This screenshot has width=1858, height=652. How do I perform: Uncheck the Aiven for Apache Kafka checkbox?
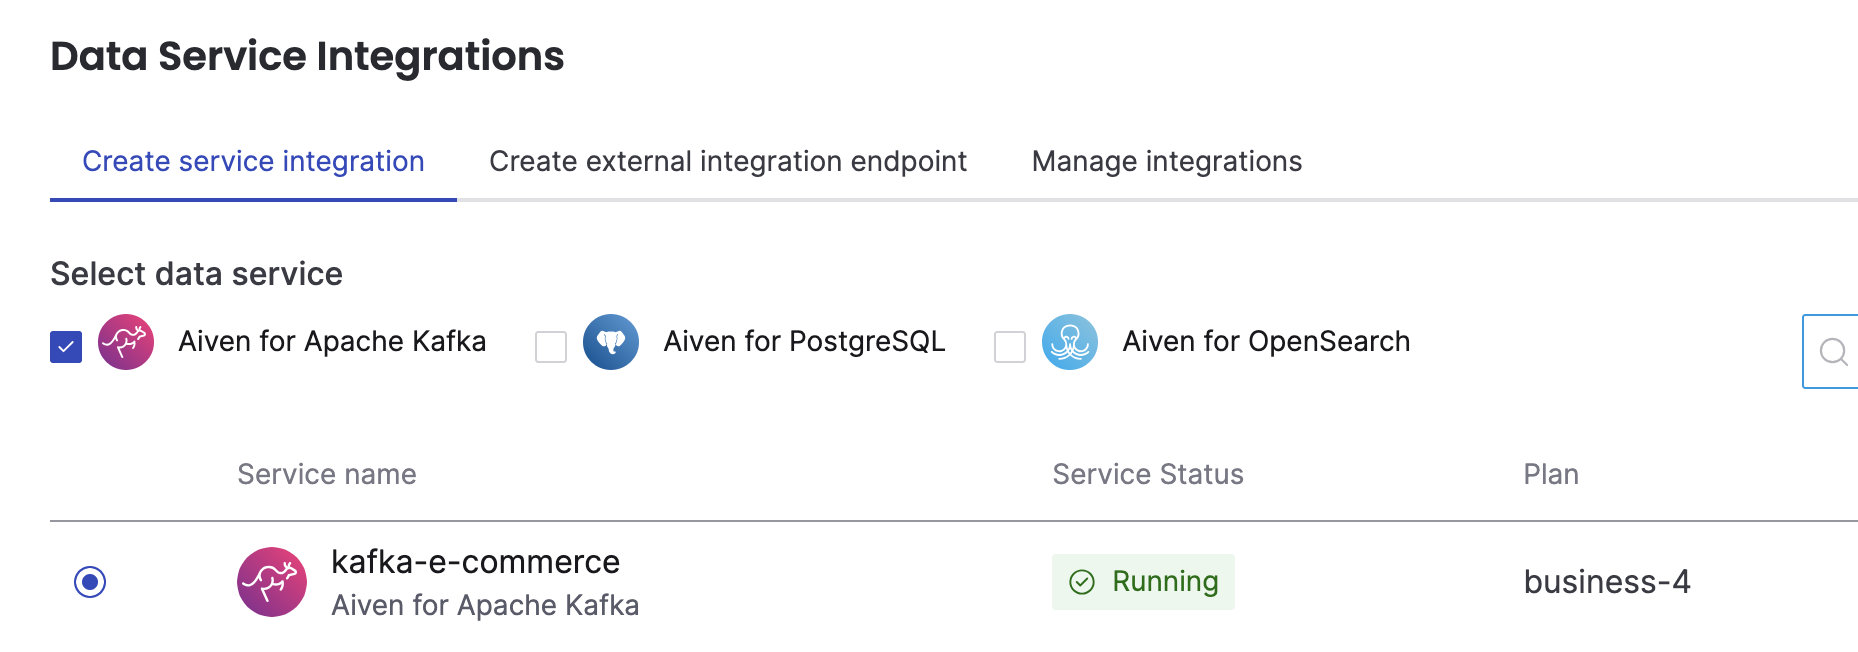pyautogui.click(x=66, y=347)
